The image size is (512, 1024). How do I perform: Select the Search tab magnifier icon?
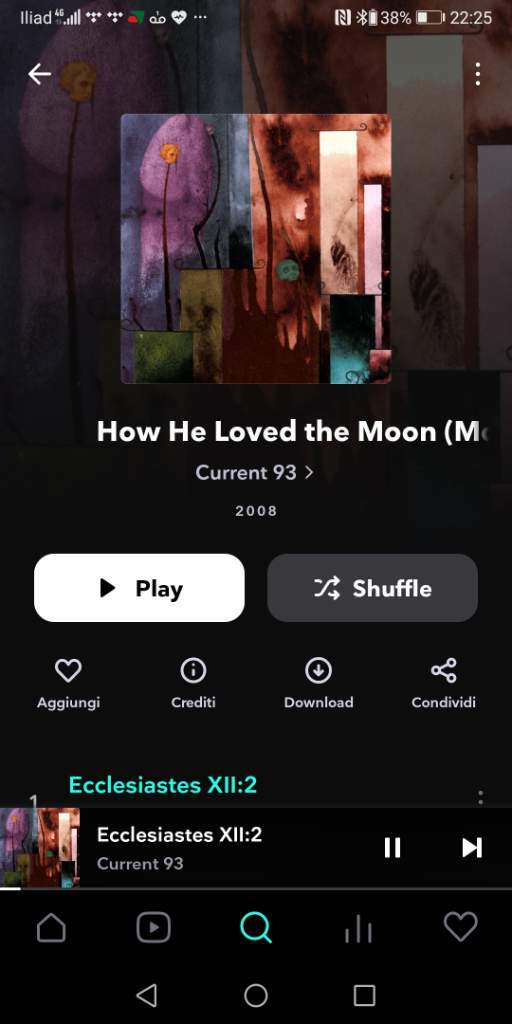click(256, 927)
